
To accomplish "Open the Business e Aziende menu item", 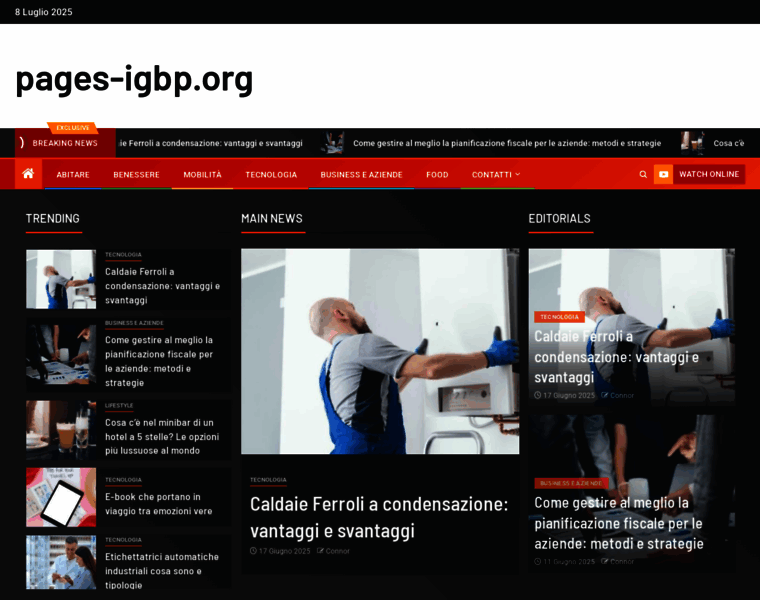I will pyautogui.click(x=361, y=174).
